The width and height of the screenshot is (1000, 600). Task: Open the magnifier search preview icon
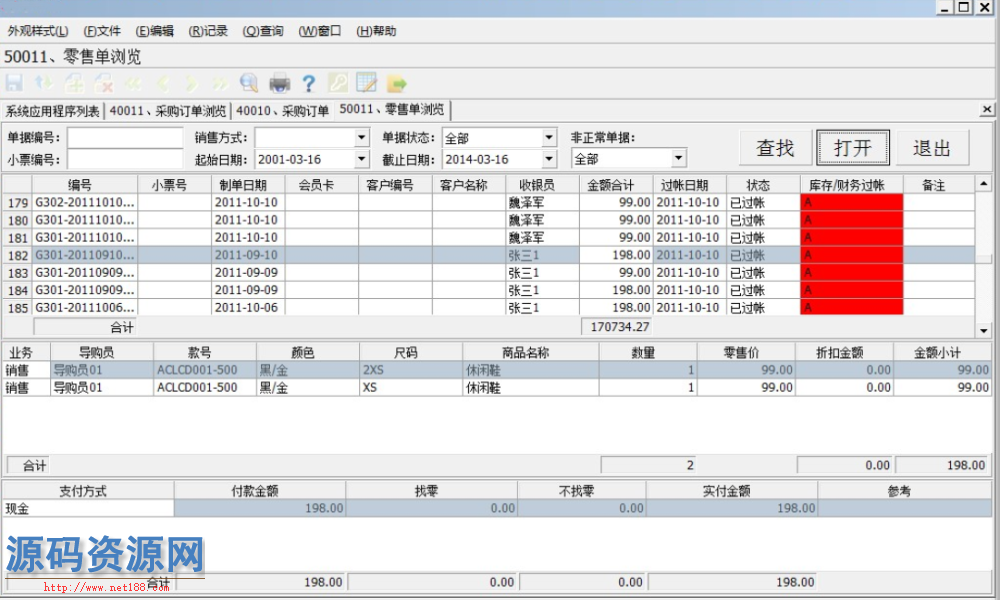click(249, 84)
